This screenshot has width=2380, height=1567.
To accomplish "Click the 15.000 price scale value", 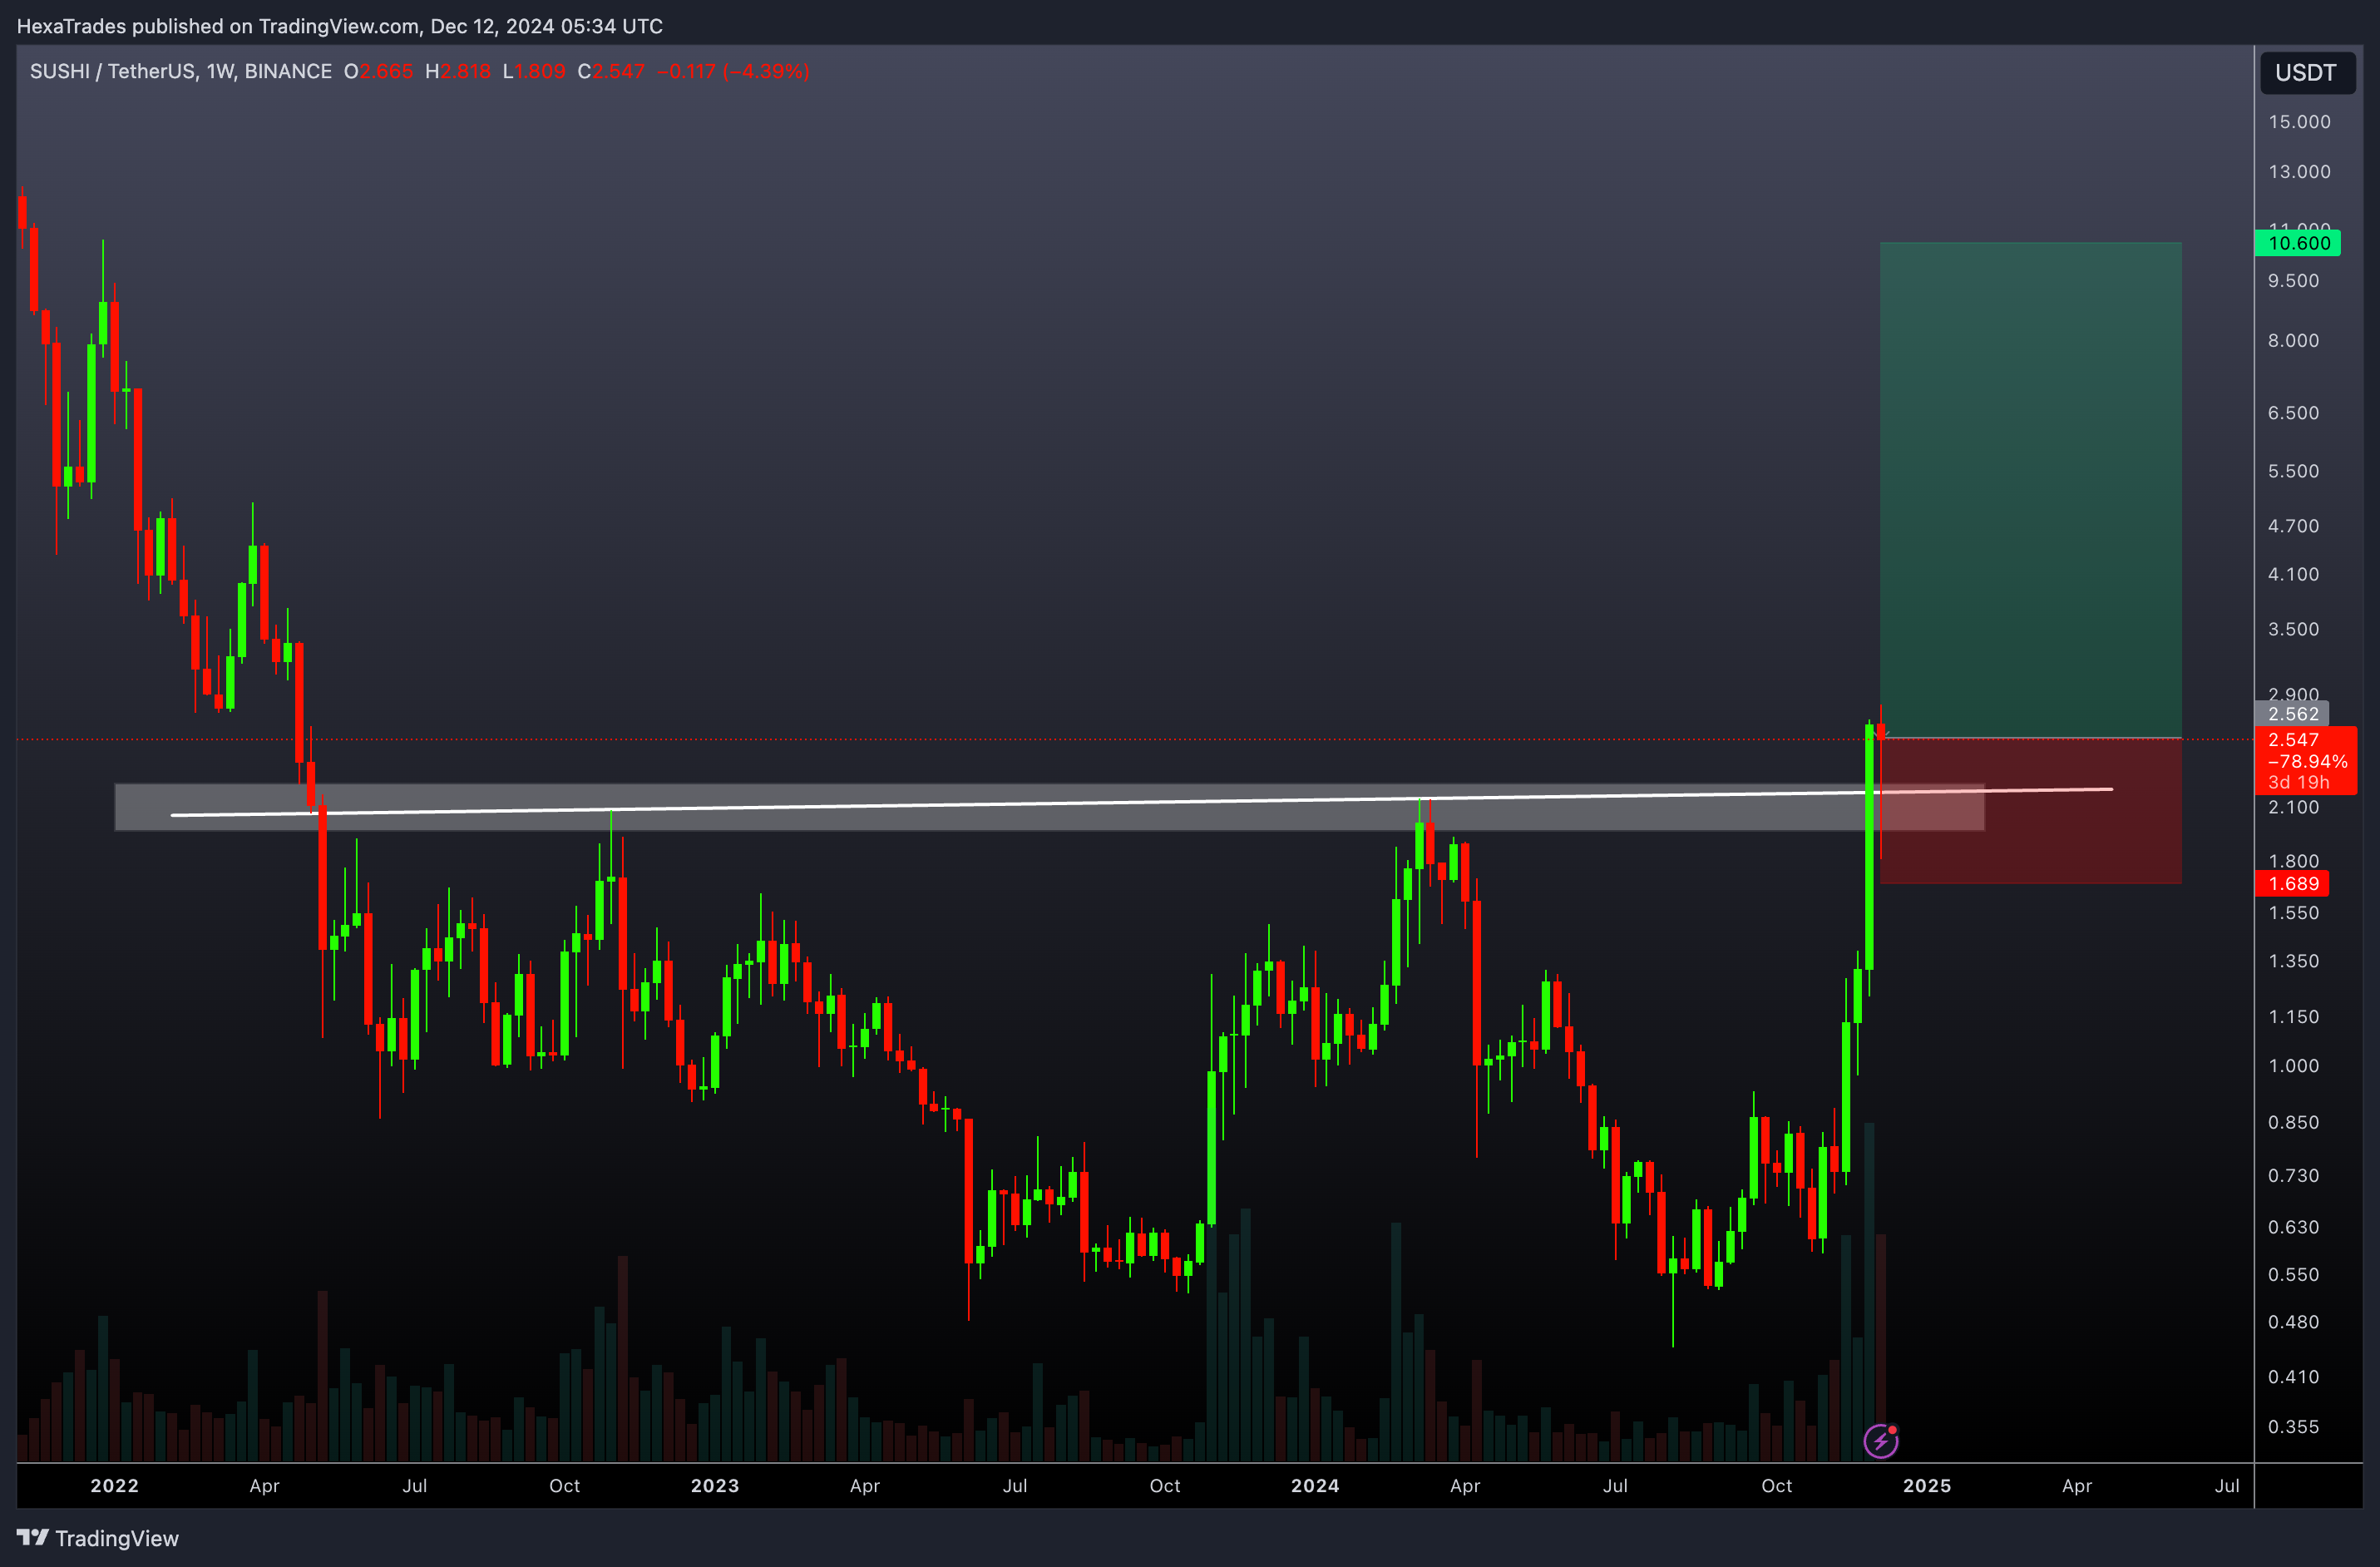I will click(2299, 122).
